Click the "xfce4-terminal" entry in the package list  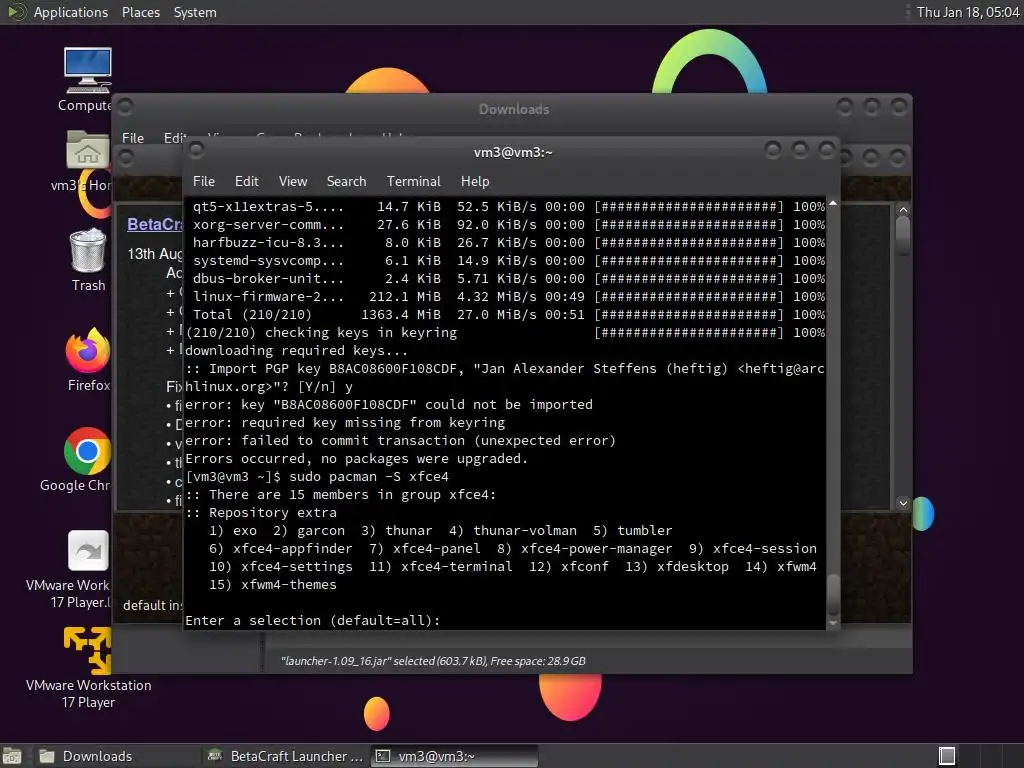click(456, 566)
